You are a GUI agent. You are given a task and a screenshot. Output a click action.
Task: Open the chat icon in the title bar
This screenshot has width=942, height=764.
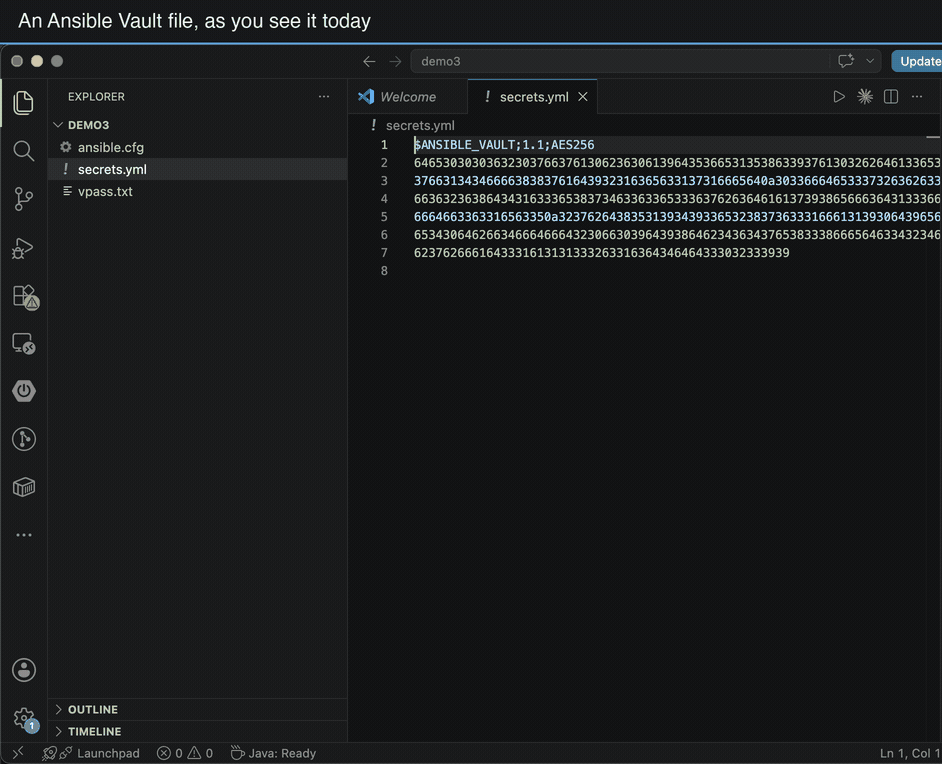click(846, 61)
